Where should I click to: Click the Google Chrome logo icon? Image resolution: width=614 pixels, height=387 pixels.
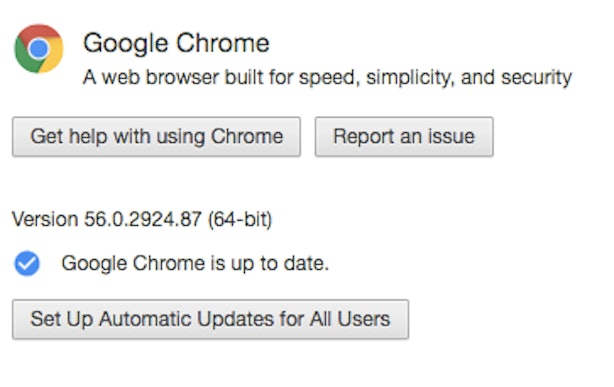click(x=38, y=49)
